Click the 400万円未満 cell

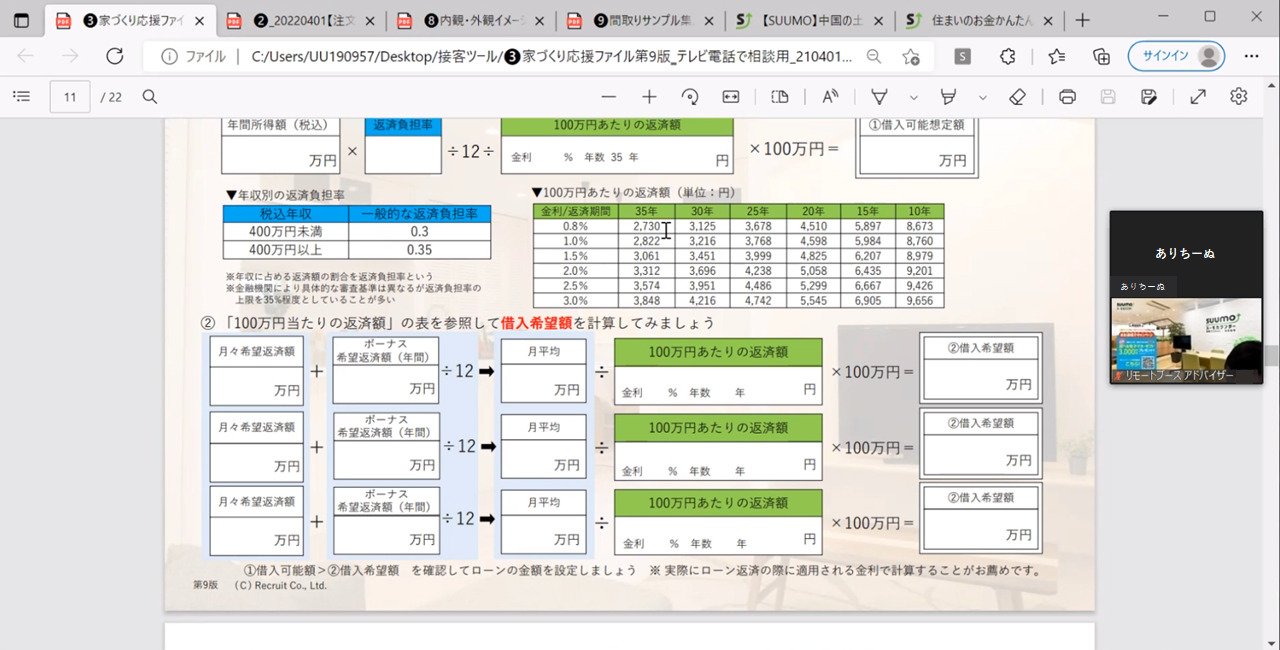click(x=286, y=232)
